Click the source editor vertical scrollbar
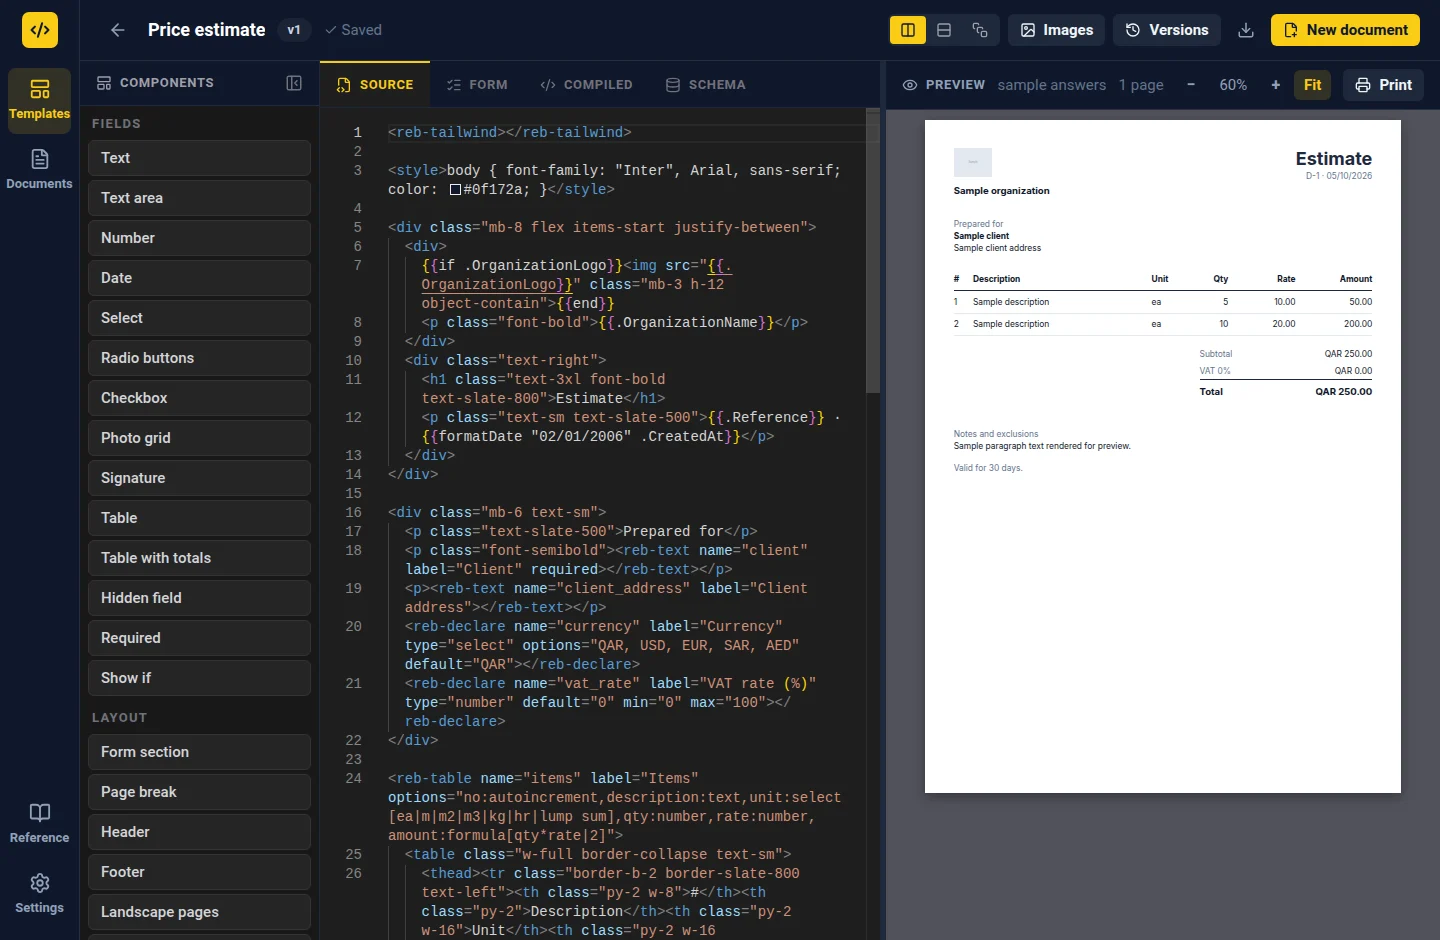Screen dimensions: 1440x940 873,250
